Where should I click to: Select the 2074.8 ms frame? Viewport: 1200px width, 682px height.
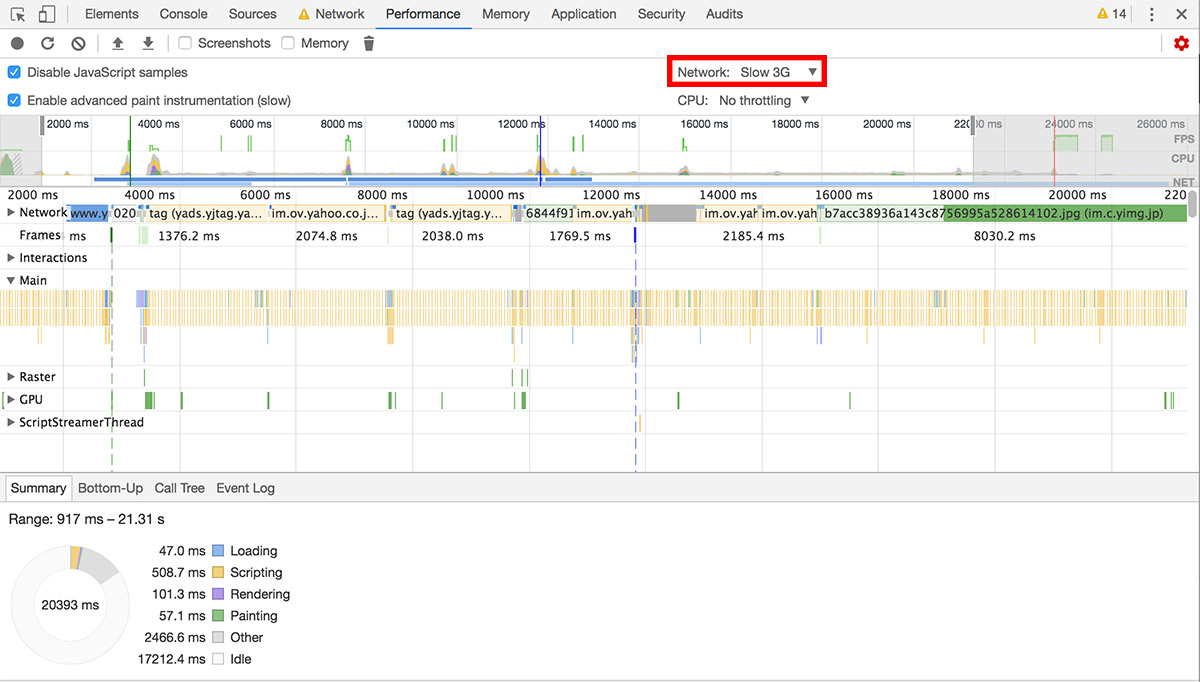click(x=327, y=236)
